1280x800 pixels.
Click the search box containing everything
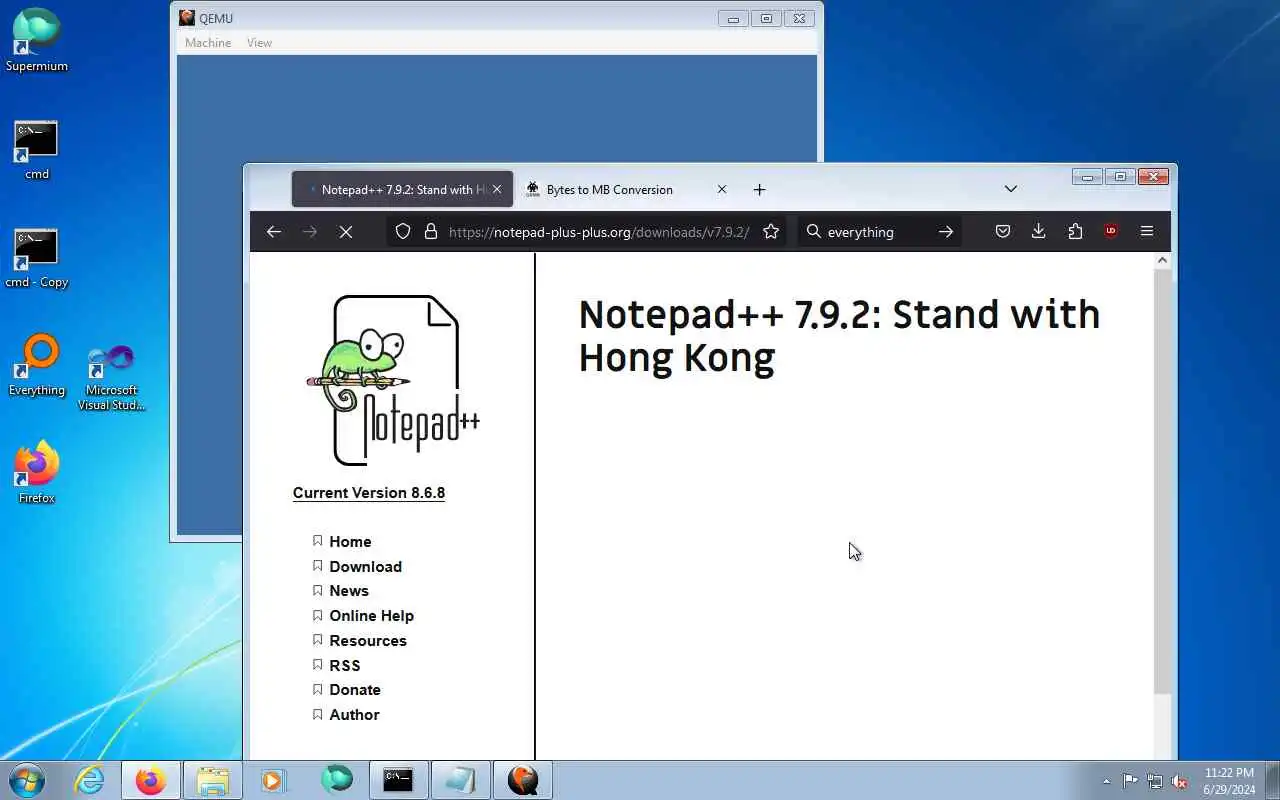click(x=878, y=231)
